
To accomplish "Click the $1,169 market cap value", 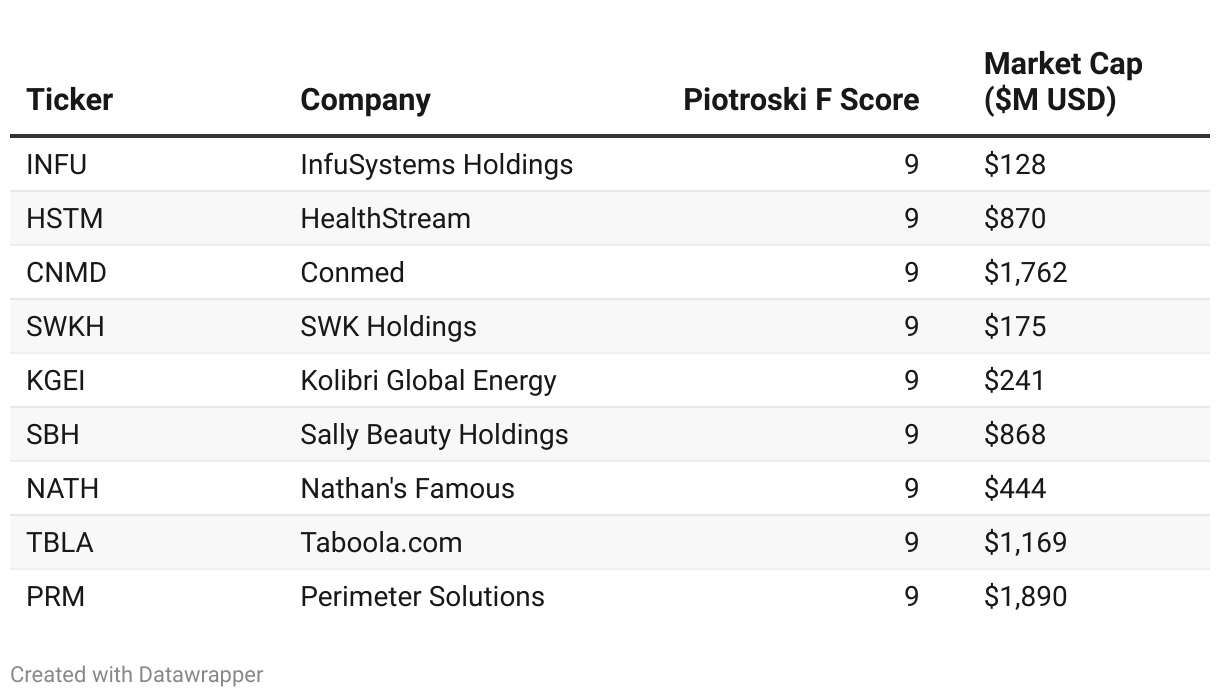I will [x=1025, y=542].
